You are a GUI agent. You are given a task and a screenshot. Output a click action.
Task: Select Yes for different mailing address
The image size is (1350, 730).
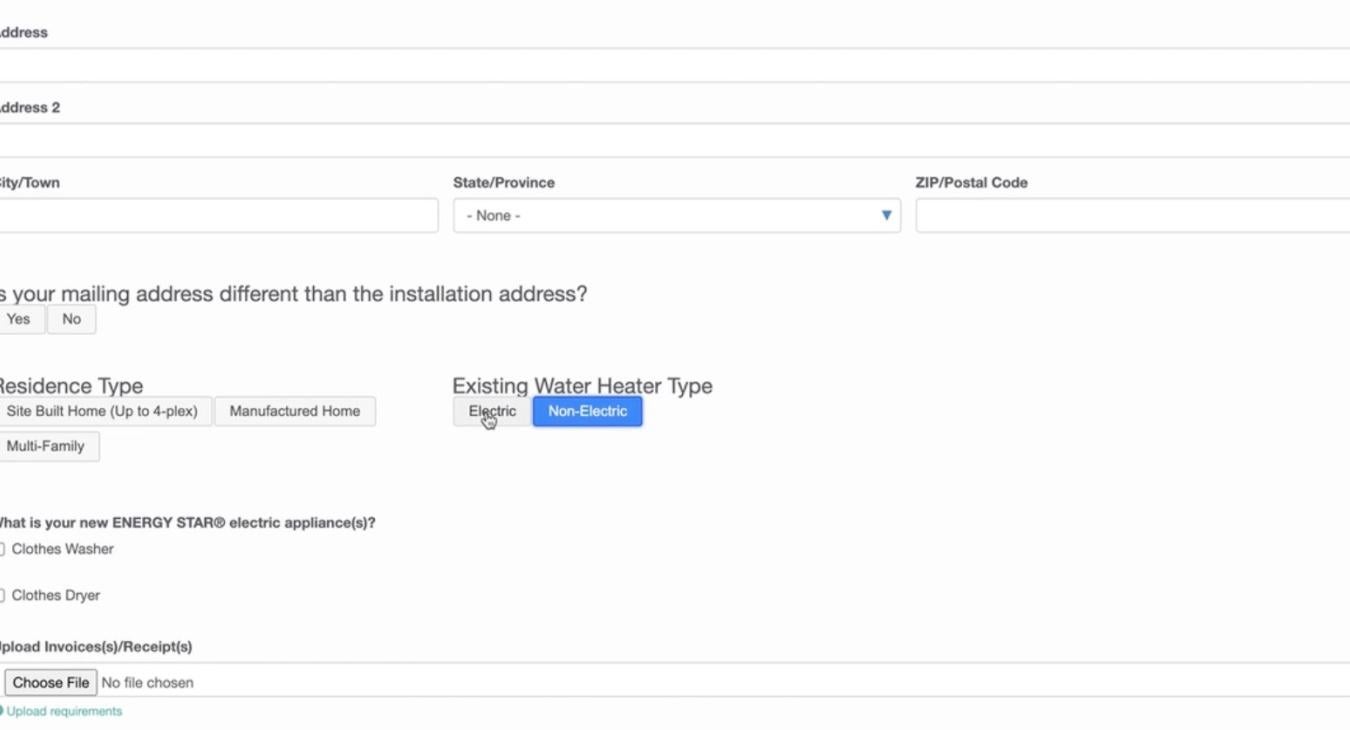pyautogui.click(x=19, y=319)
